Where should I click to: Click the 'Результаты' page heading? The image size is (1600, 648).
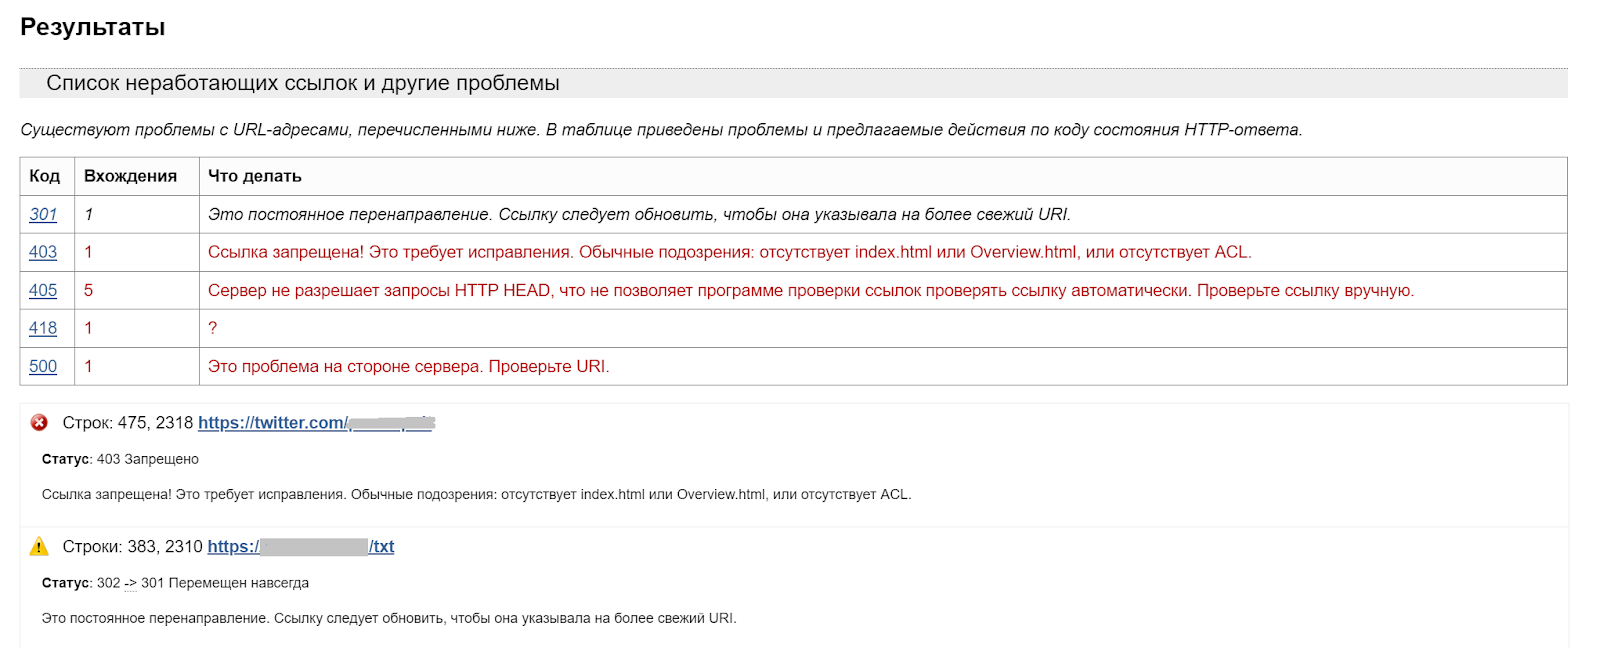(93, 27)
